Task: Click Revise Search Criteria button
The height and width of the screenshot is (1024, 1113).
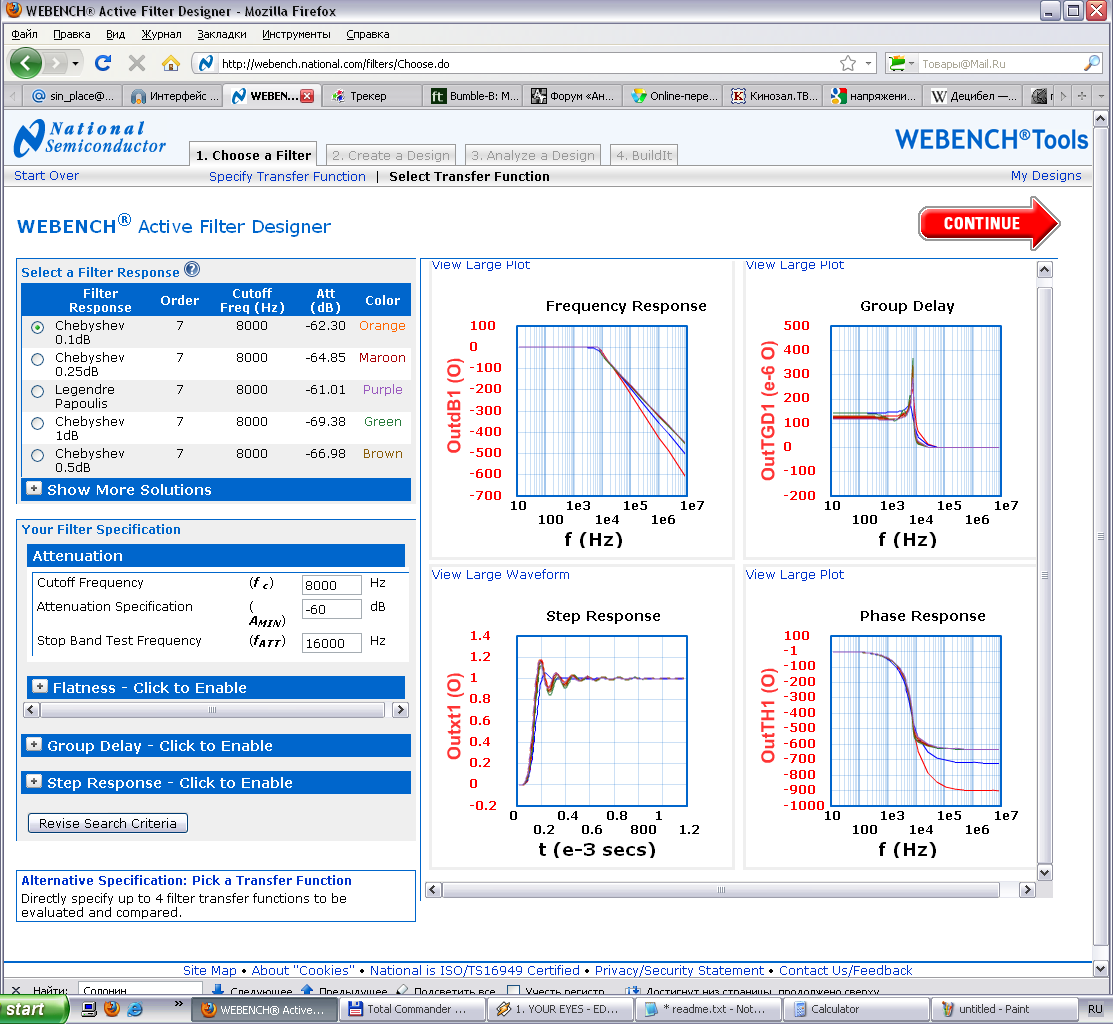Action: pyautogui.click(x=108, y=823)
